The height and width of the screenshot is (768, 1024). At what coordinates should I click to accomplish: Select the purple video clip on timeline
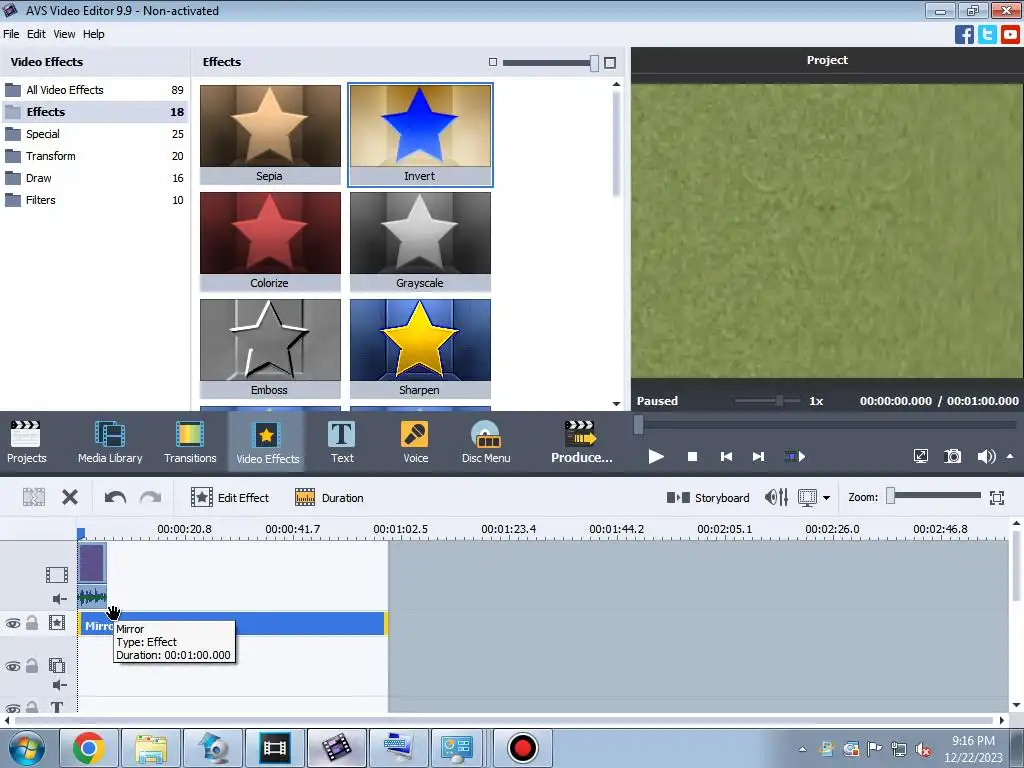point(92,563)
